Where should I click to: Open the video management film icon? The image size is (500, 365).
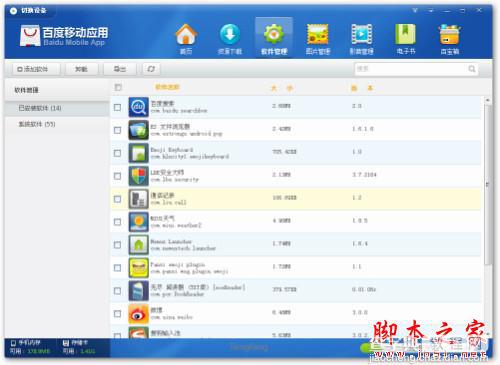click(362, 34)
